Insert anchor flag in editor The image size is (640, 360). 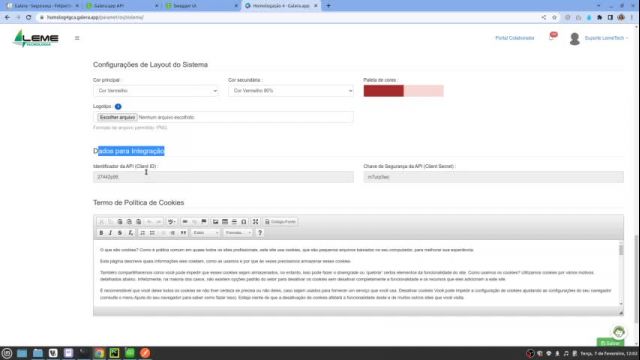click(204, 222)
